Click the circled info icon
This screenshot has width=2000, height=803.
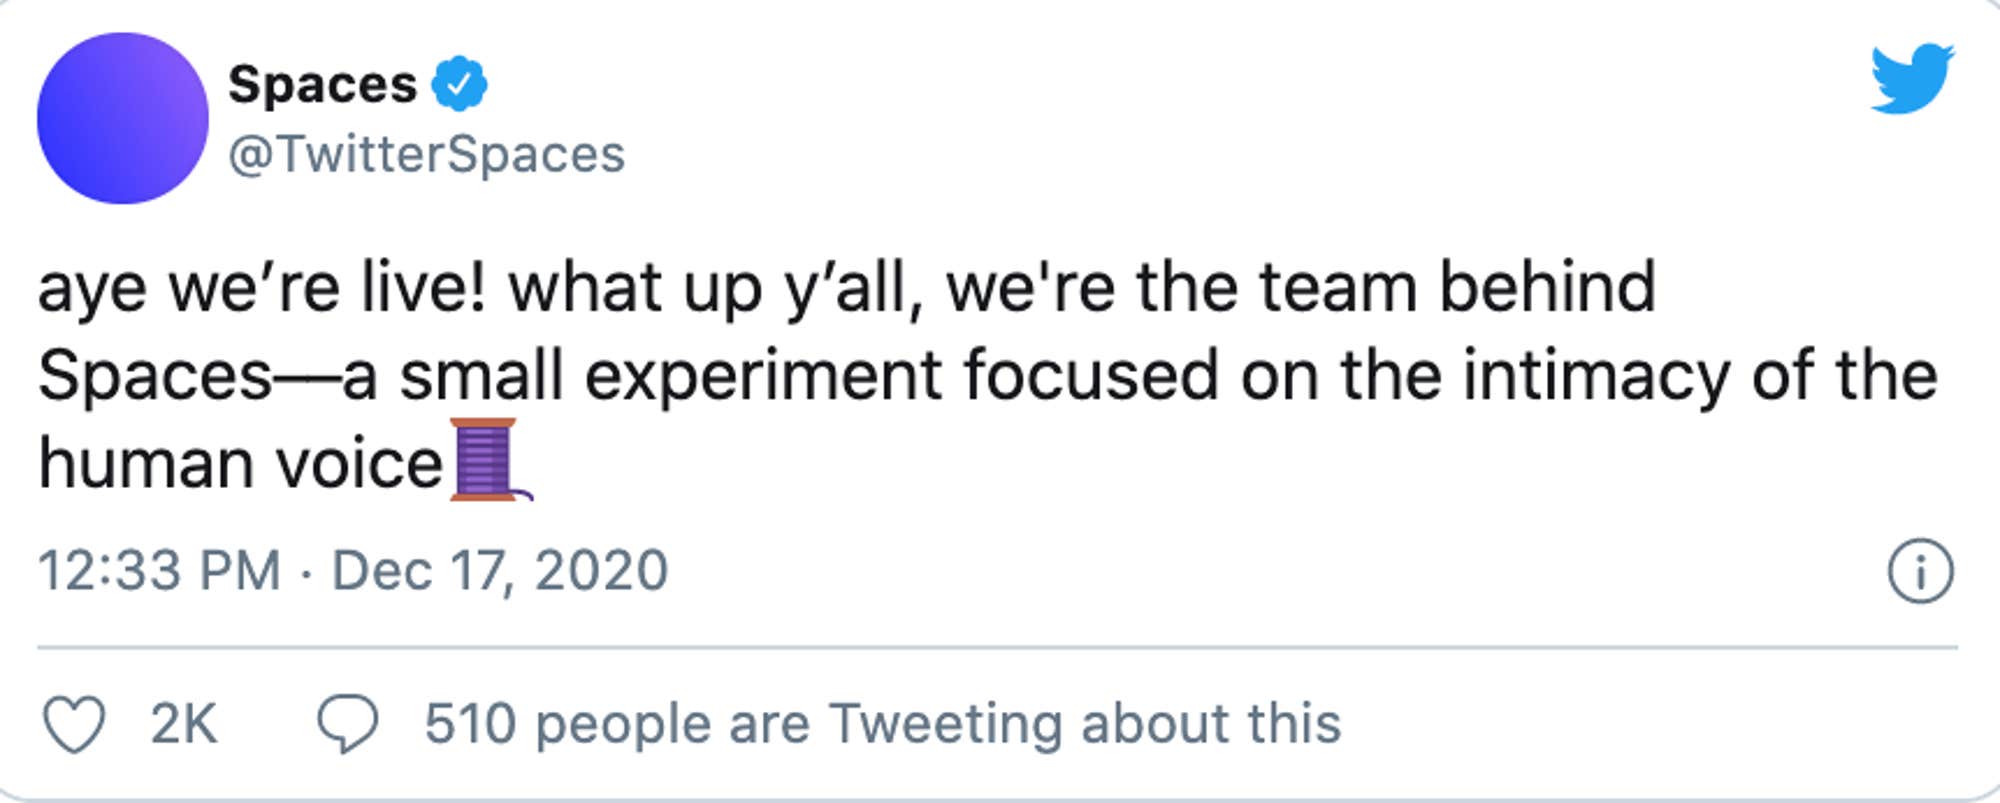[x=1919, y=571]
